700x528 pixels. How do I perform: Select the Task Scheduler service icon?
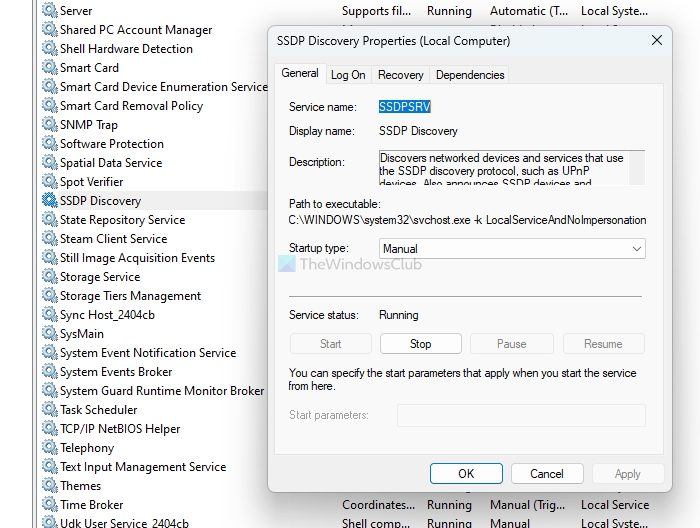49,410
